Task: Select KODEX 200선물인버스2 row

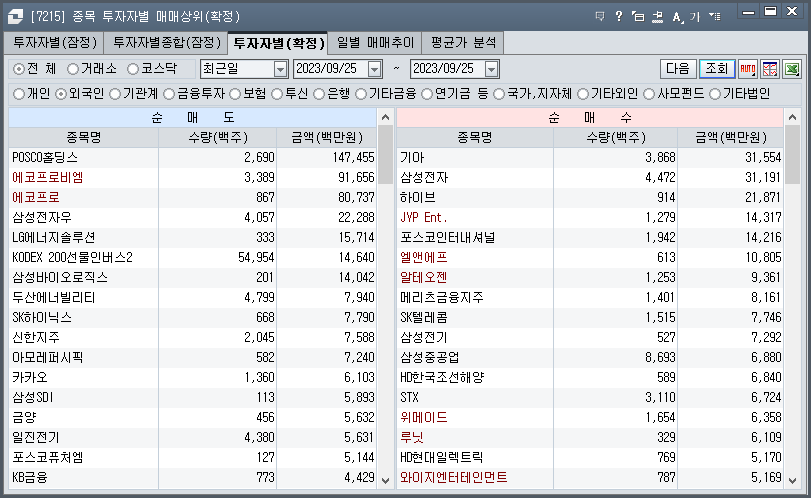Action: (192, 258)
